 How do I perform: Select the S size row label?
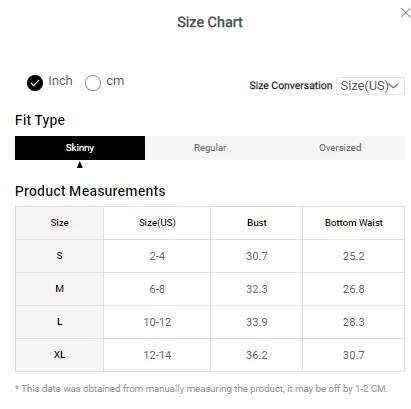click(59, 256)
